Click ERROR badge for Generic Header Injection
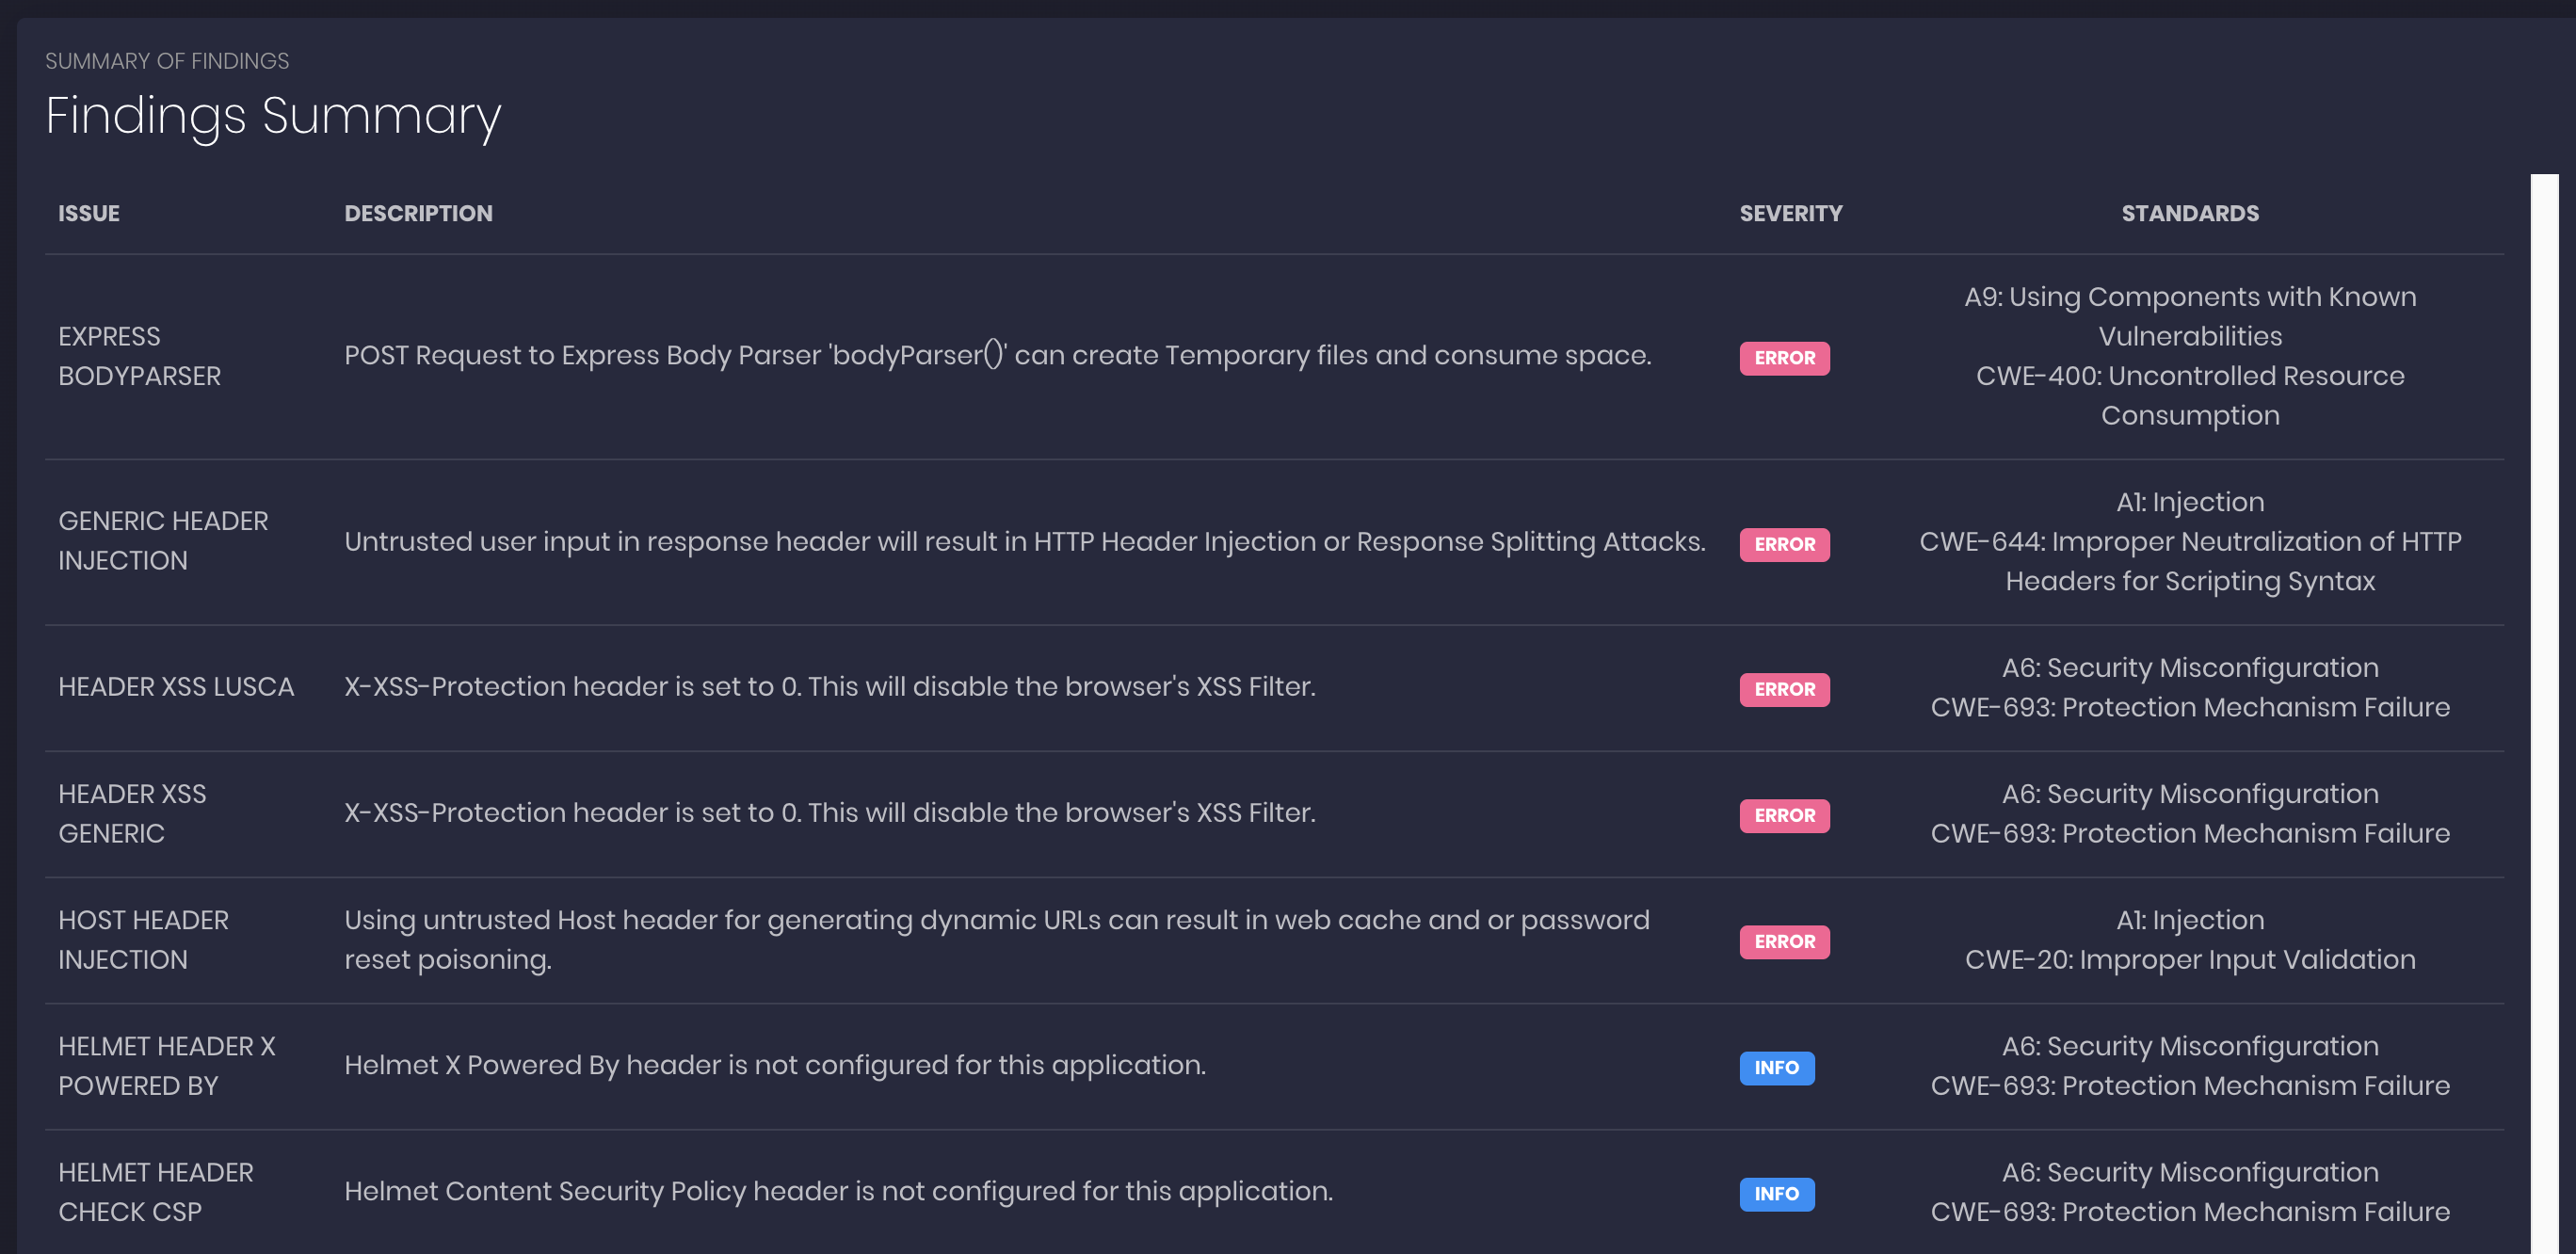 (1784, 544)
